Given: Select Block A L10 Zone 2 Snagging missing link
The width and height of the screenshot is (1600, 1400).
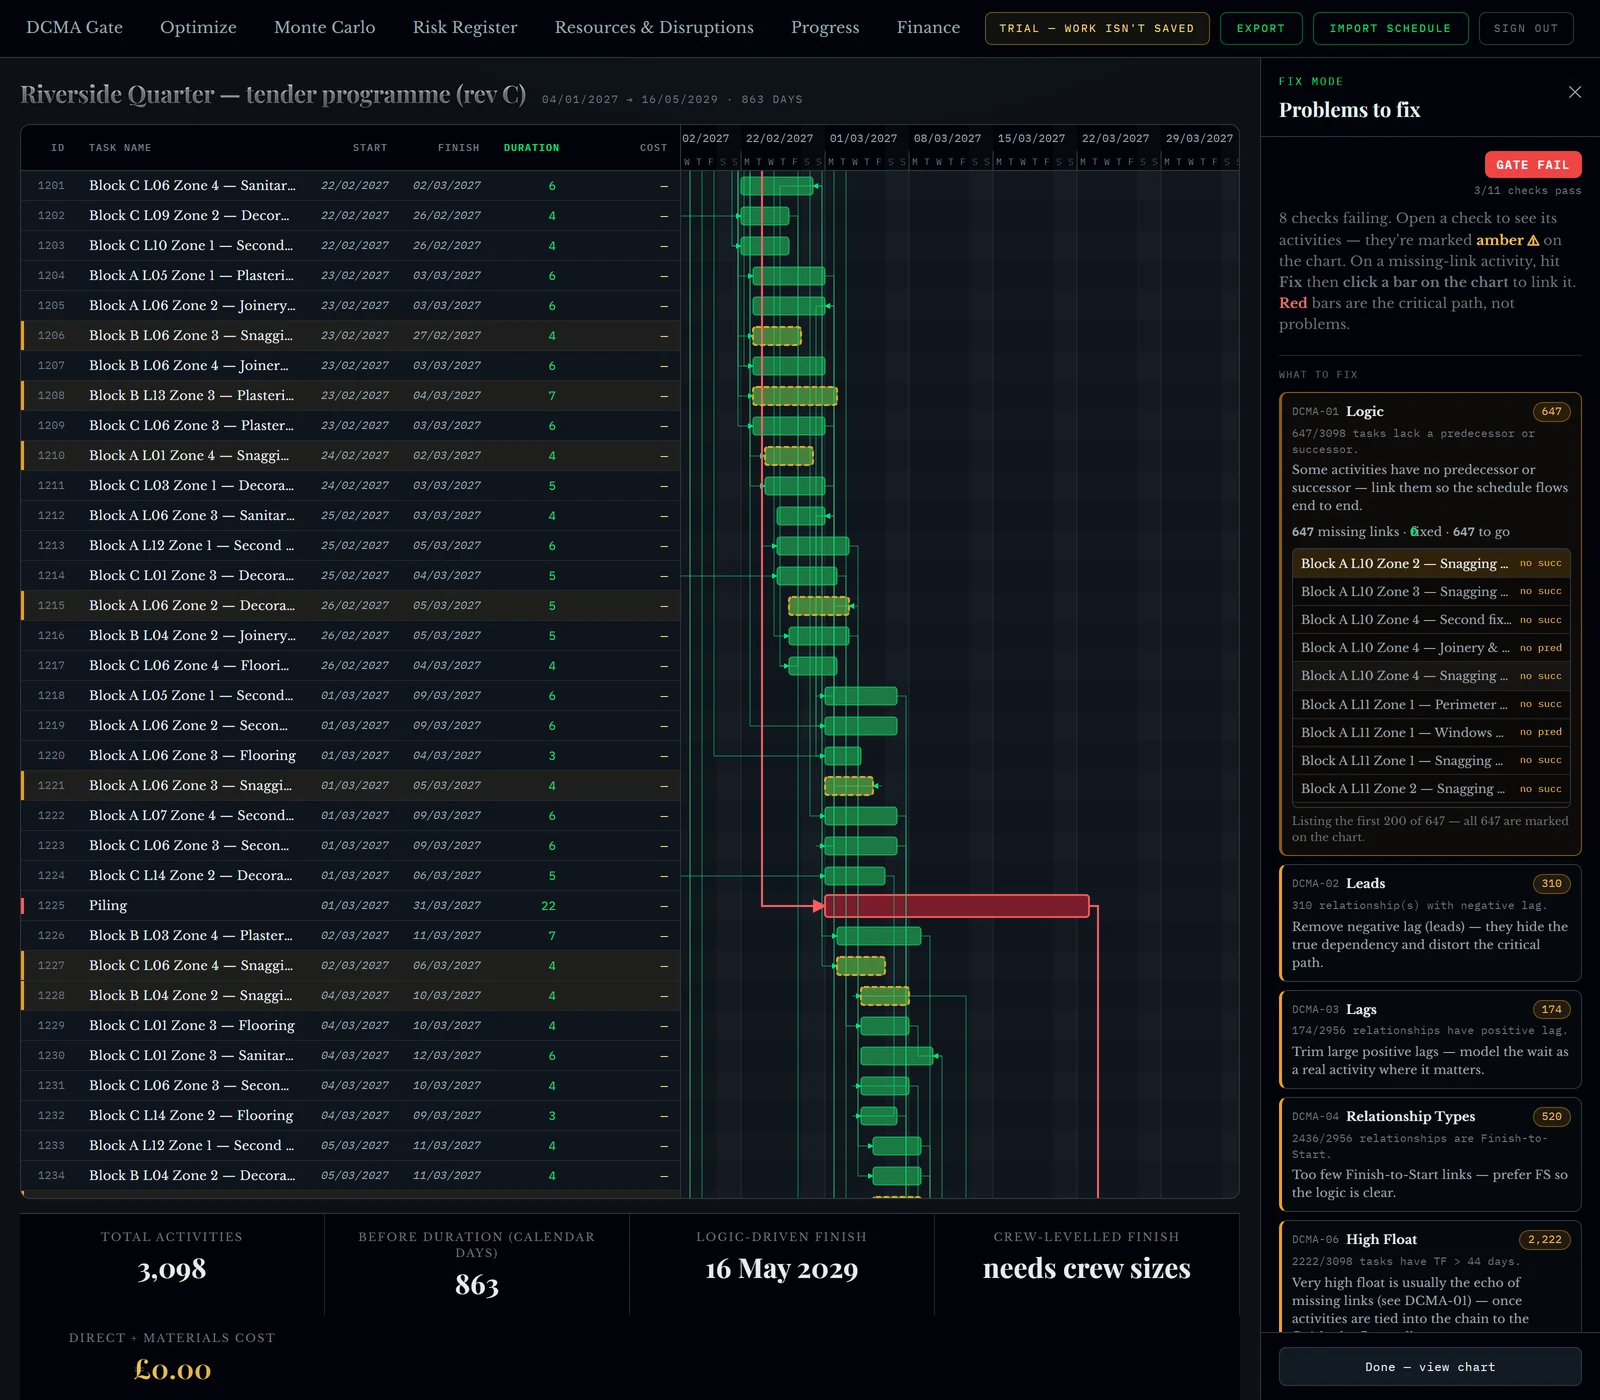Looking at the screenshot, I should tap(1431, 563).
